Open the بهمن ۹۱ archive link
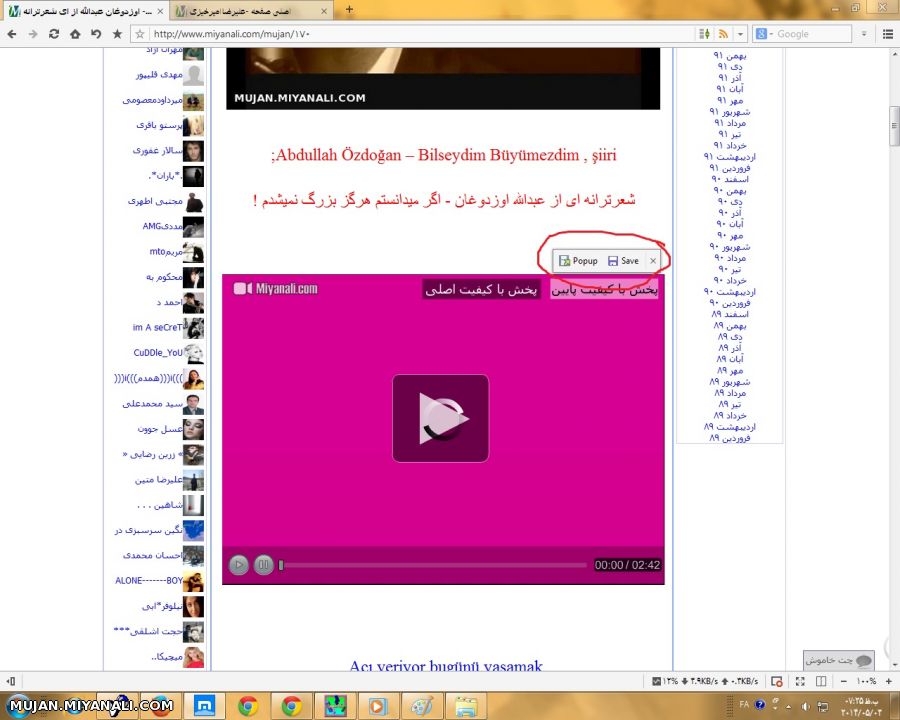The image size is (900, 720). click(730, 56)
